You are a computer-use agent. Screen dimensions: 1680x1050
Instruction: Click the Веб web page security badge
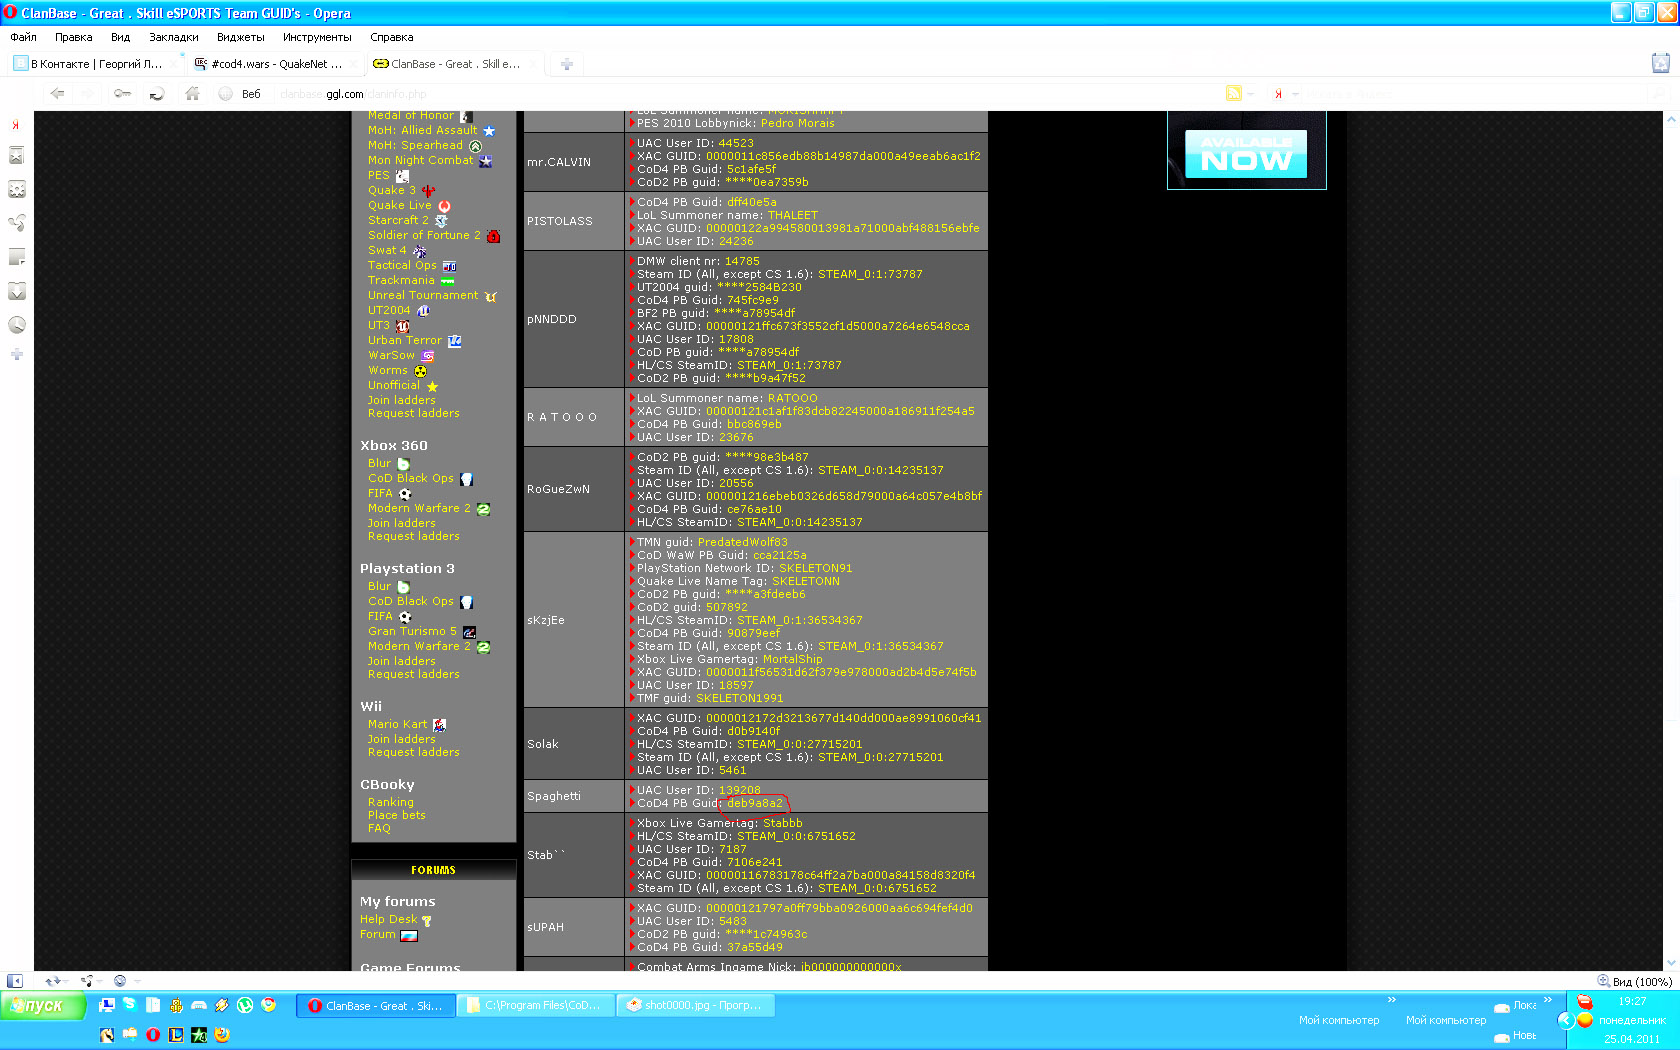[x=240, y=94]
